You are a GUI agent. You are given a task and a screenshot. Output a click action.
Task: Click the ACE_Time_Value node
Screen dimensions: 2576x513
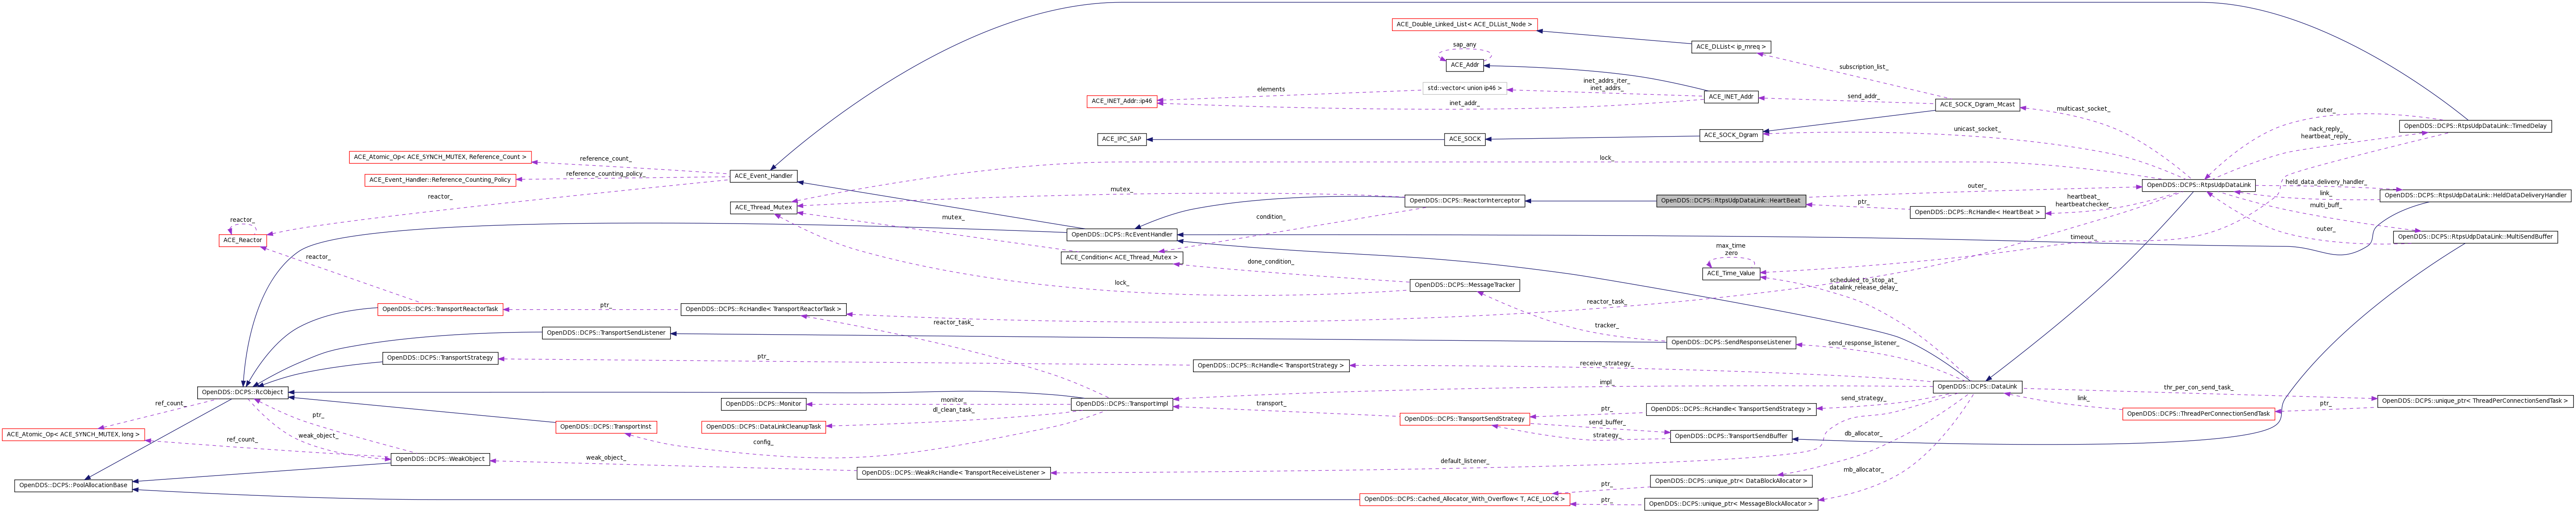1731,273
